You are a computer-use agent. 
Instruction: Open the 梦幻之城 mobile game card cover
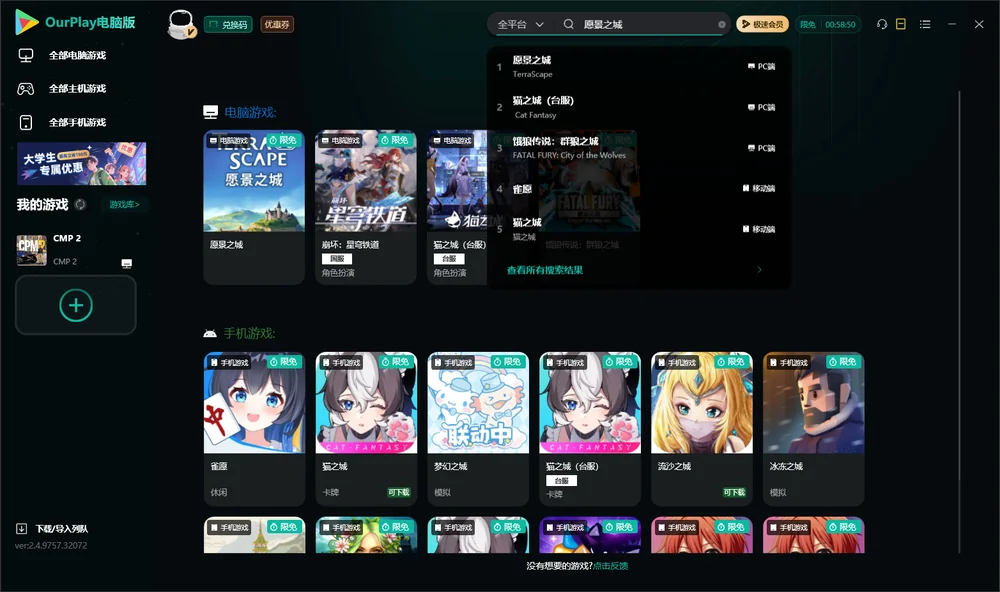point(478,403)
